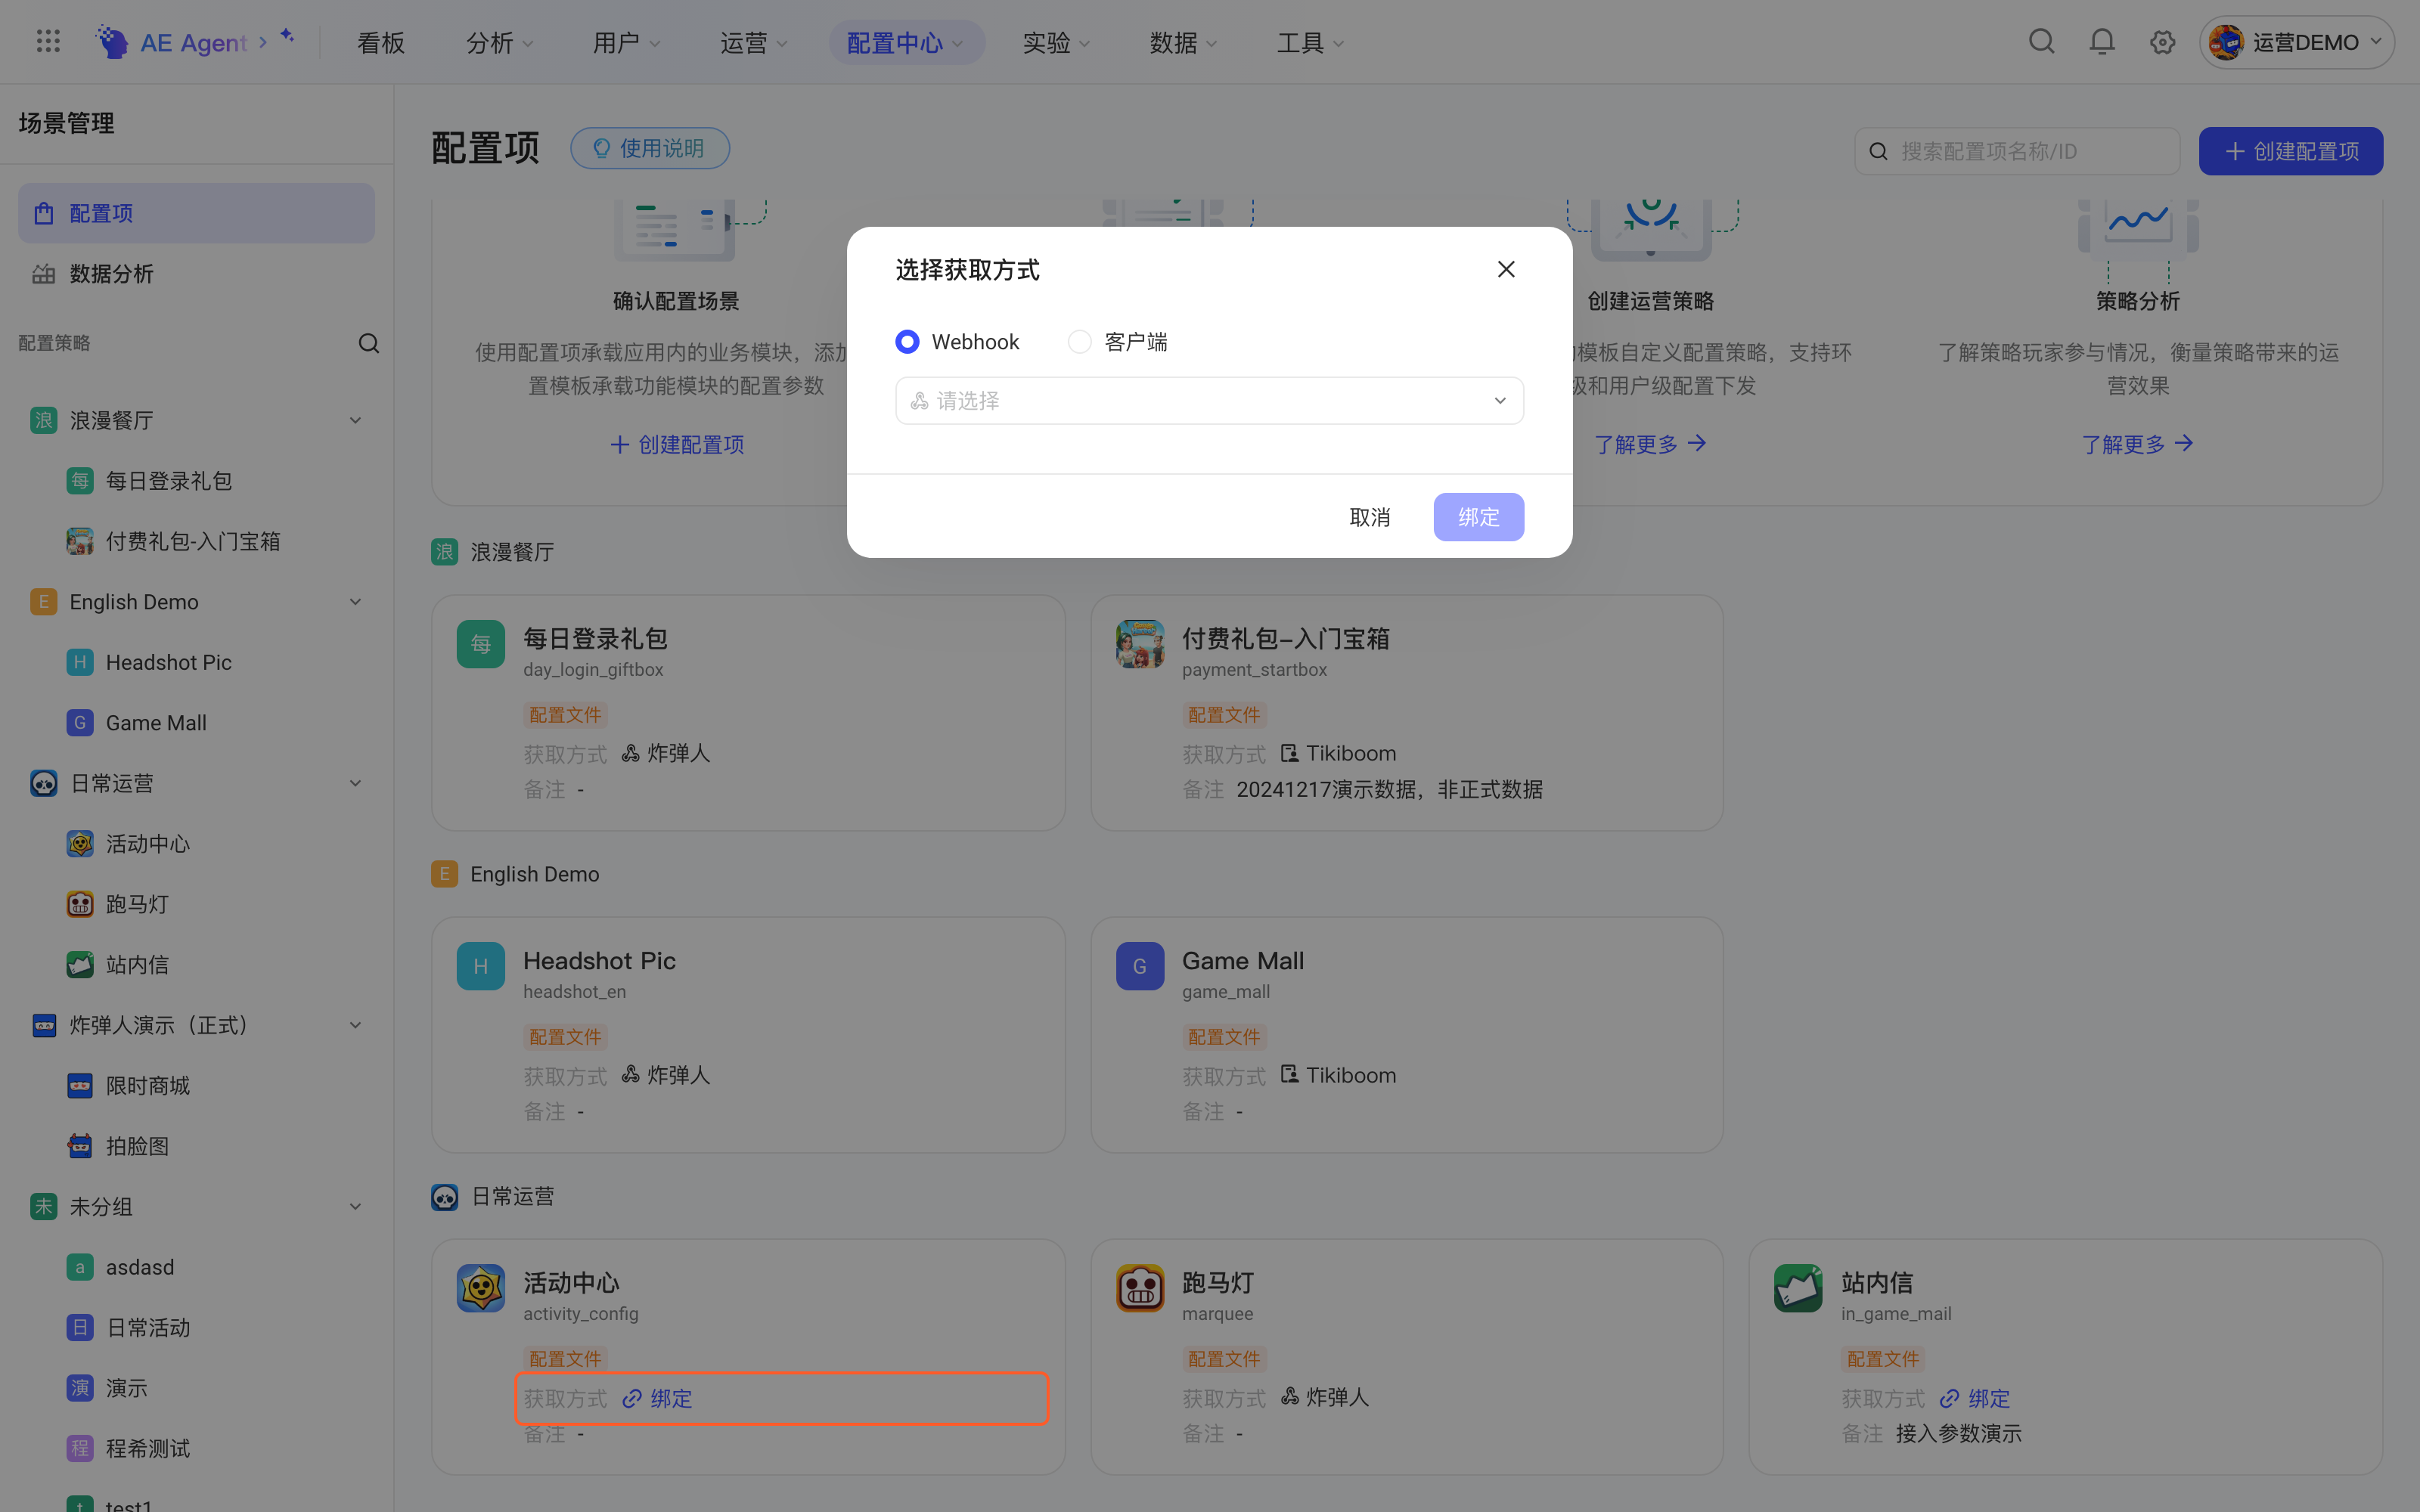The image size is (2420, 1512).
Task: Open the 实验 top menu
Action: [1056, 42]
